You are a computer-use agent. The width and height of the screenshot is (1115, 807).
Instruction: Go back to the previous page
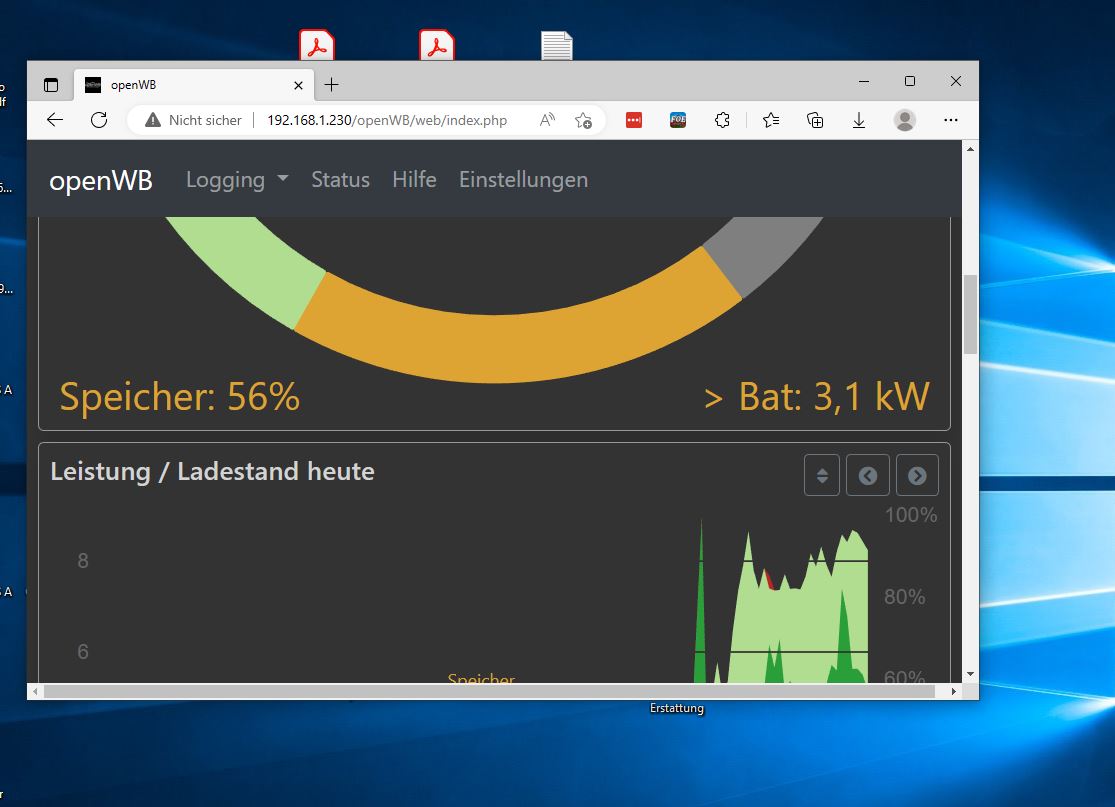[55, 120]
